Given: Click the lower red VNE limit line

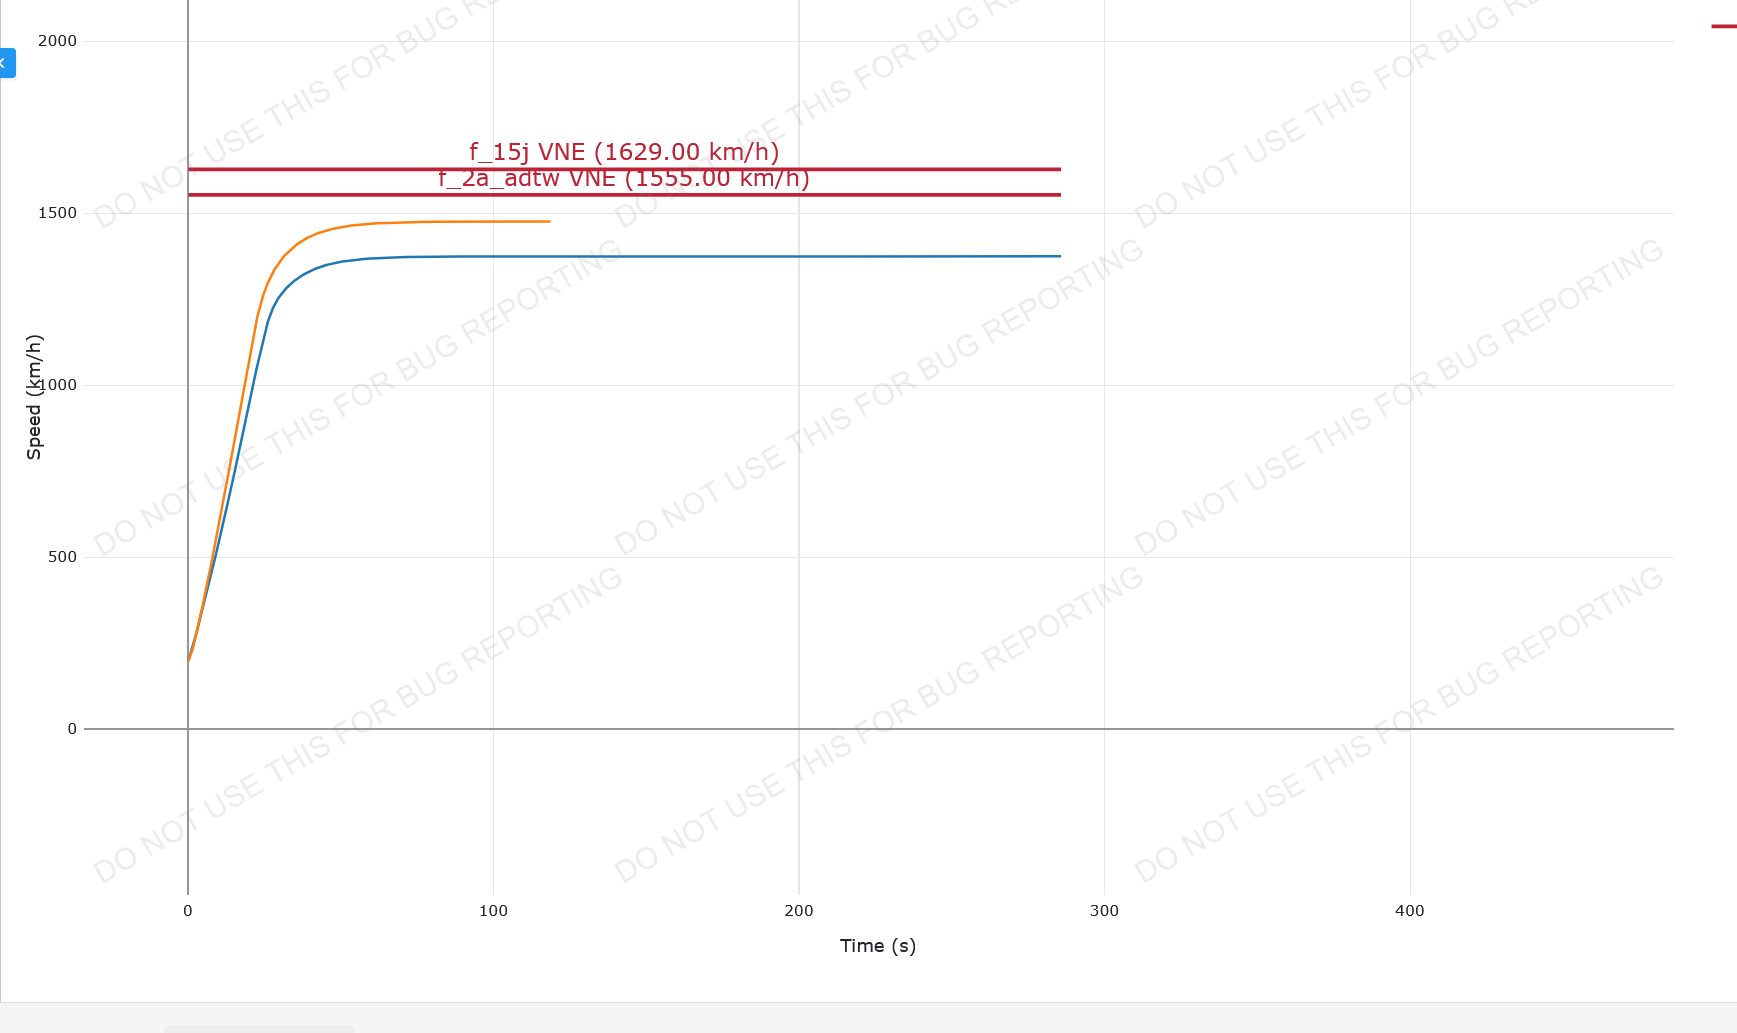Looking at the screenshot, I should pyautogui.click(x=900, y=194).
